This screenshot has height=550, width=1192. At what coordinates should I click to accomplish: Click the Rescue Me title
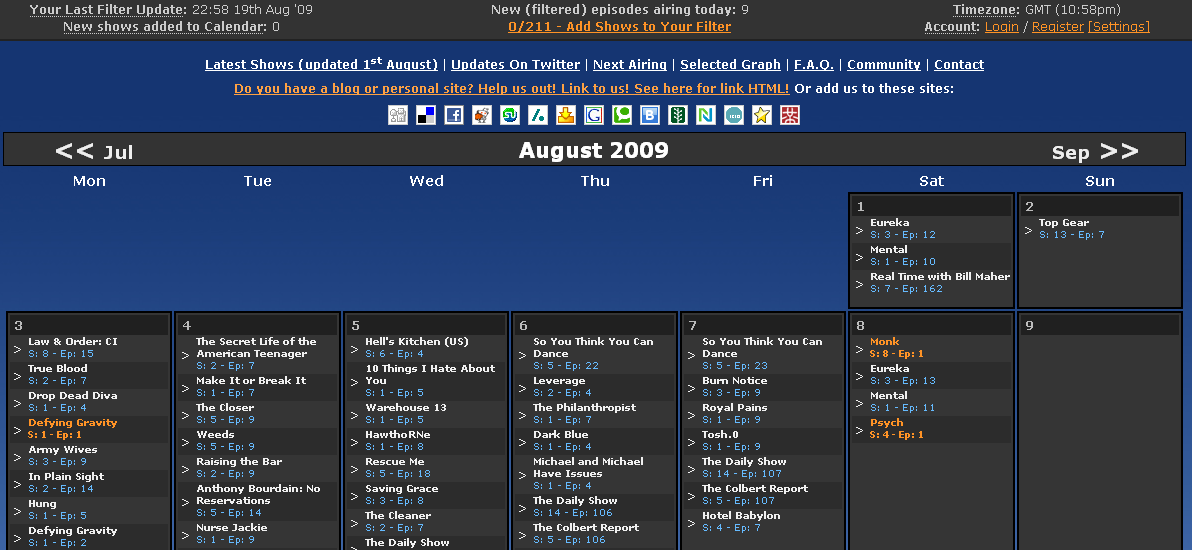pos(395,462)
